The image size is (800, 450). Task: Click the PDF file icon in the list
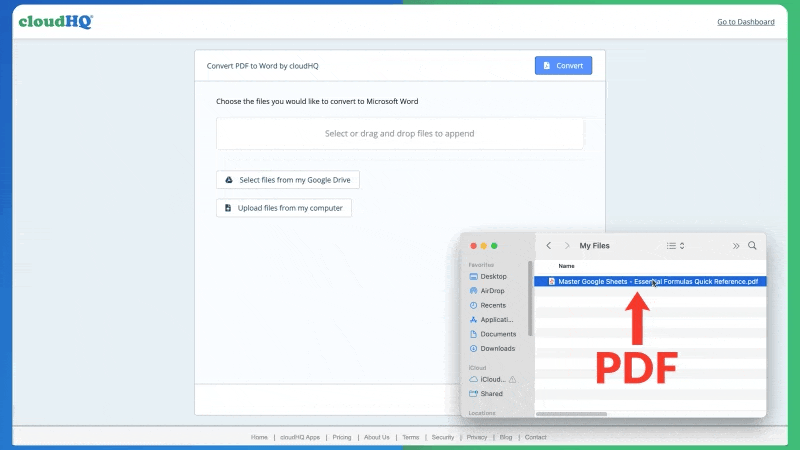pyautogui.click(x=552, y=281)
